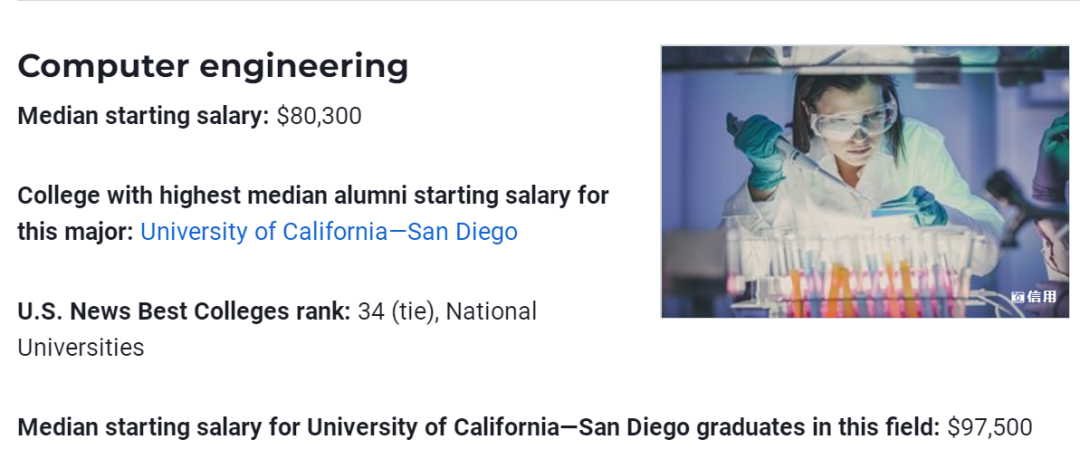Viewport: 1080px width, 459px height.
Task: Click the U.S. News Best Colleges rank label
Action: point(184,311)
